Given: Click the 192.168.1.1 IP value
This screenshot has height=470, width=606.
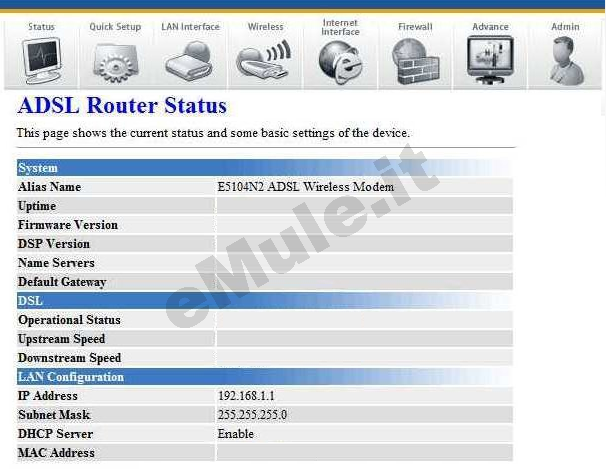Looking at the screenshot, I should click(246, 396).
